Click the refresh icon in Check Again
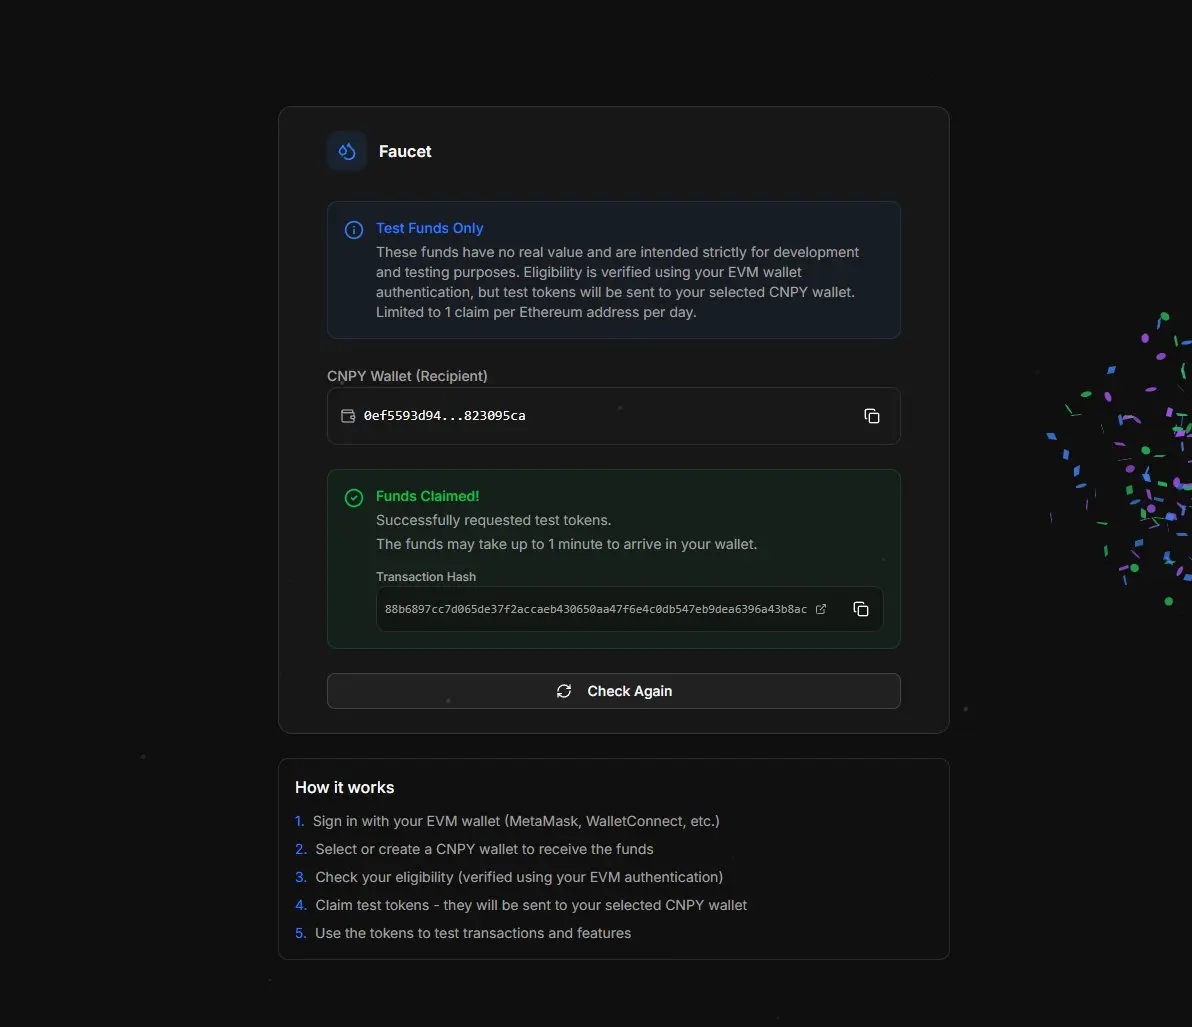The width and height of the screenshot is (1192, 1027). (564, 691)
